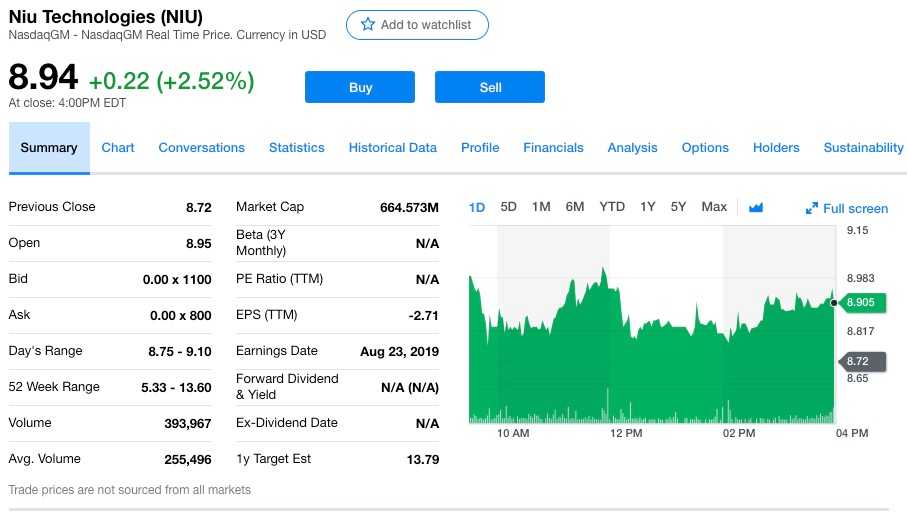Click the PE Ratio (TTM) label
The width and height of the screenshot is (907, 514).
[x=279, y=279]
